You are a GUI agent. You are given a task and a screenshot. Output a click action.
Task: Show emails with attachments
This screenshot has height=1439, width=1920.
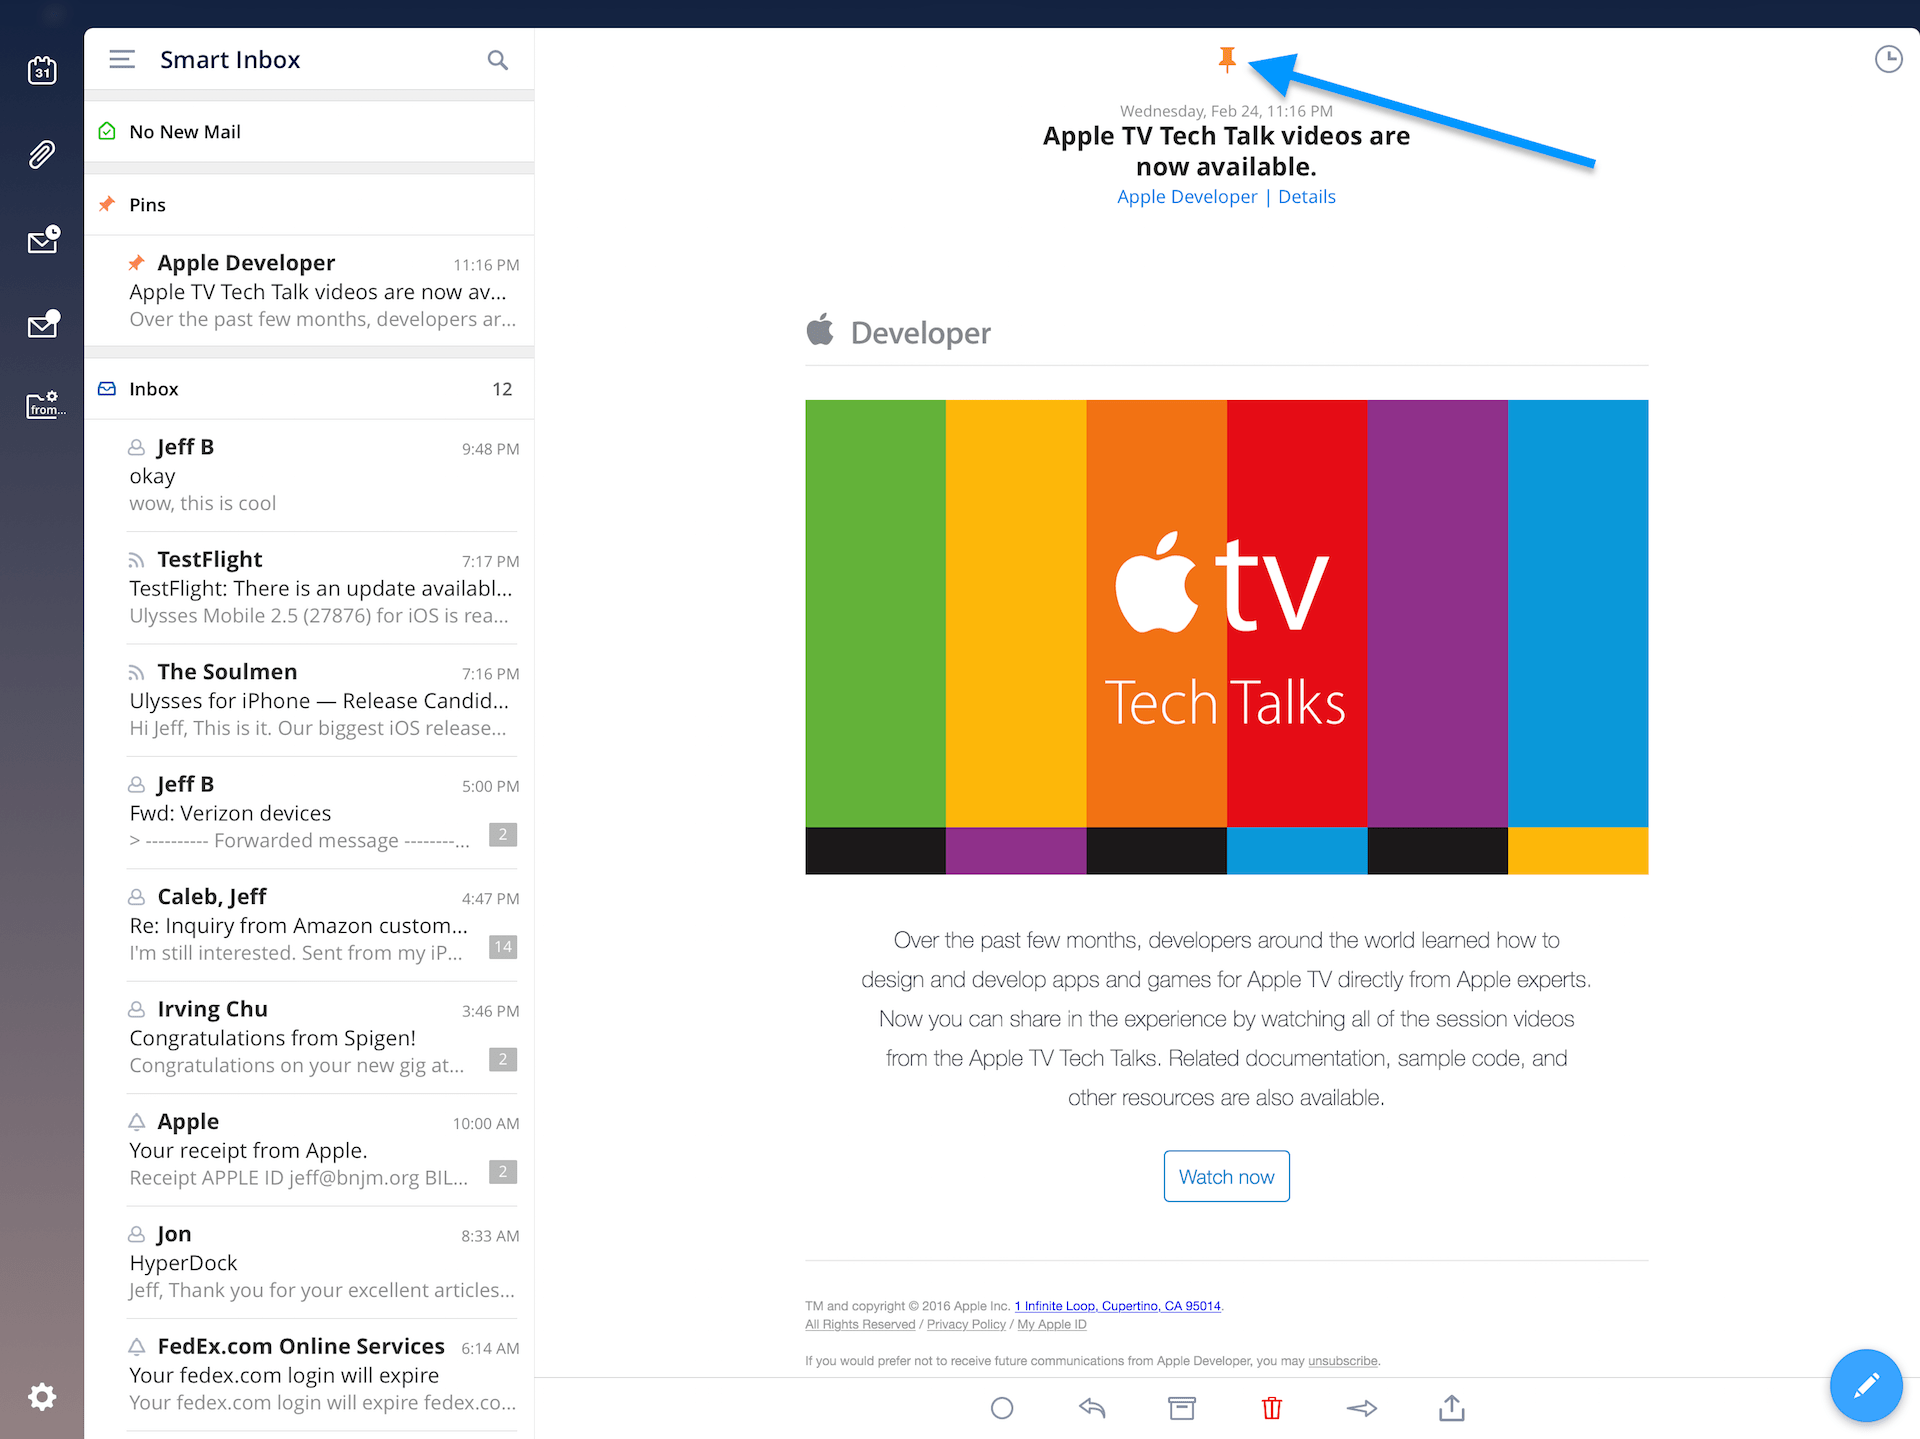click(42, 153)
